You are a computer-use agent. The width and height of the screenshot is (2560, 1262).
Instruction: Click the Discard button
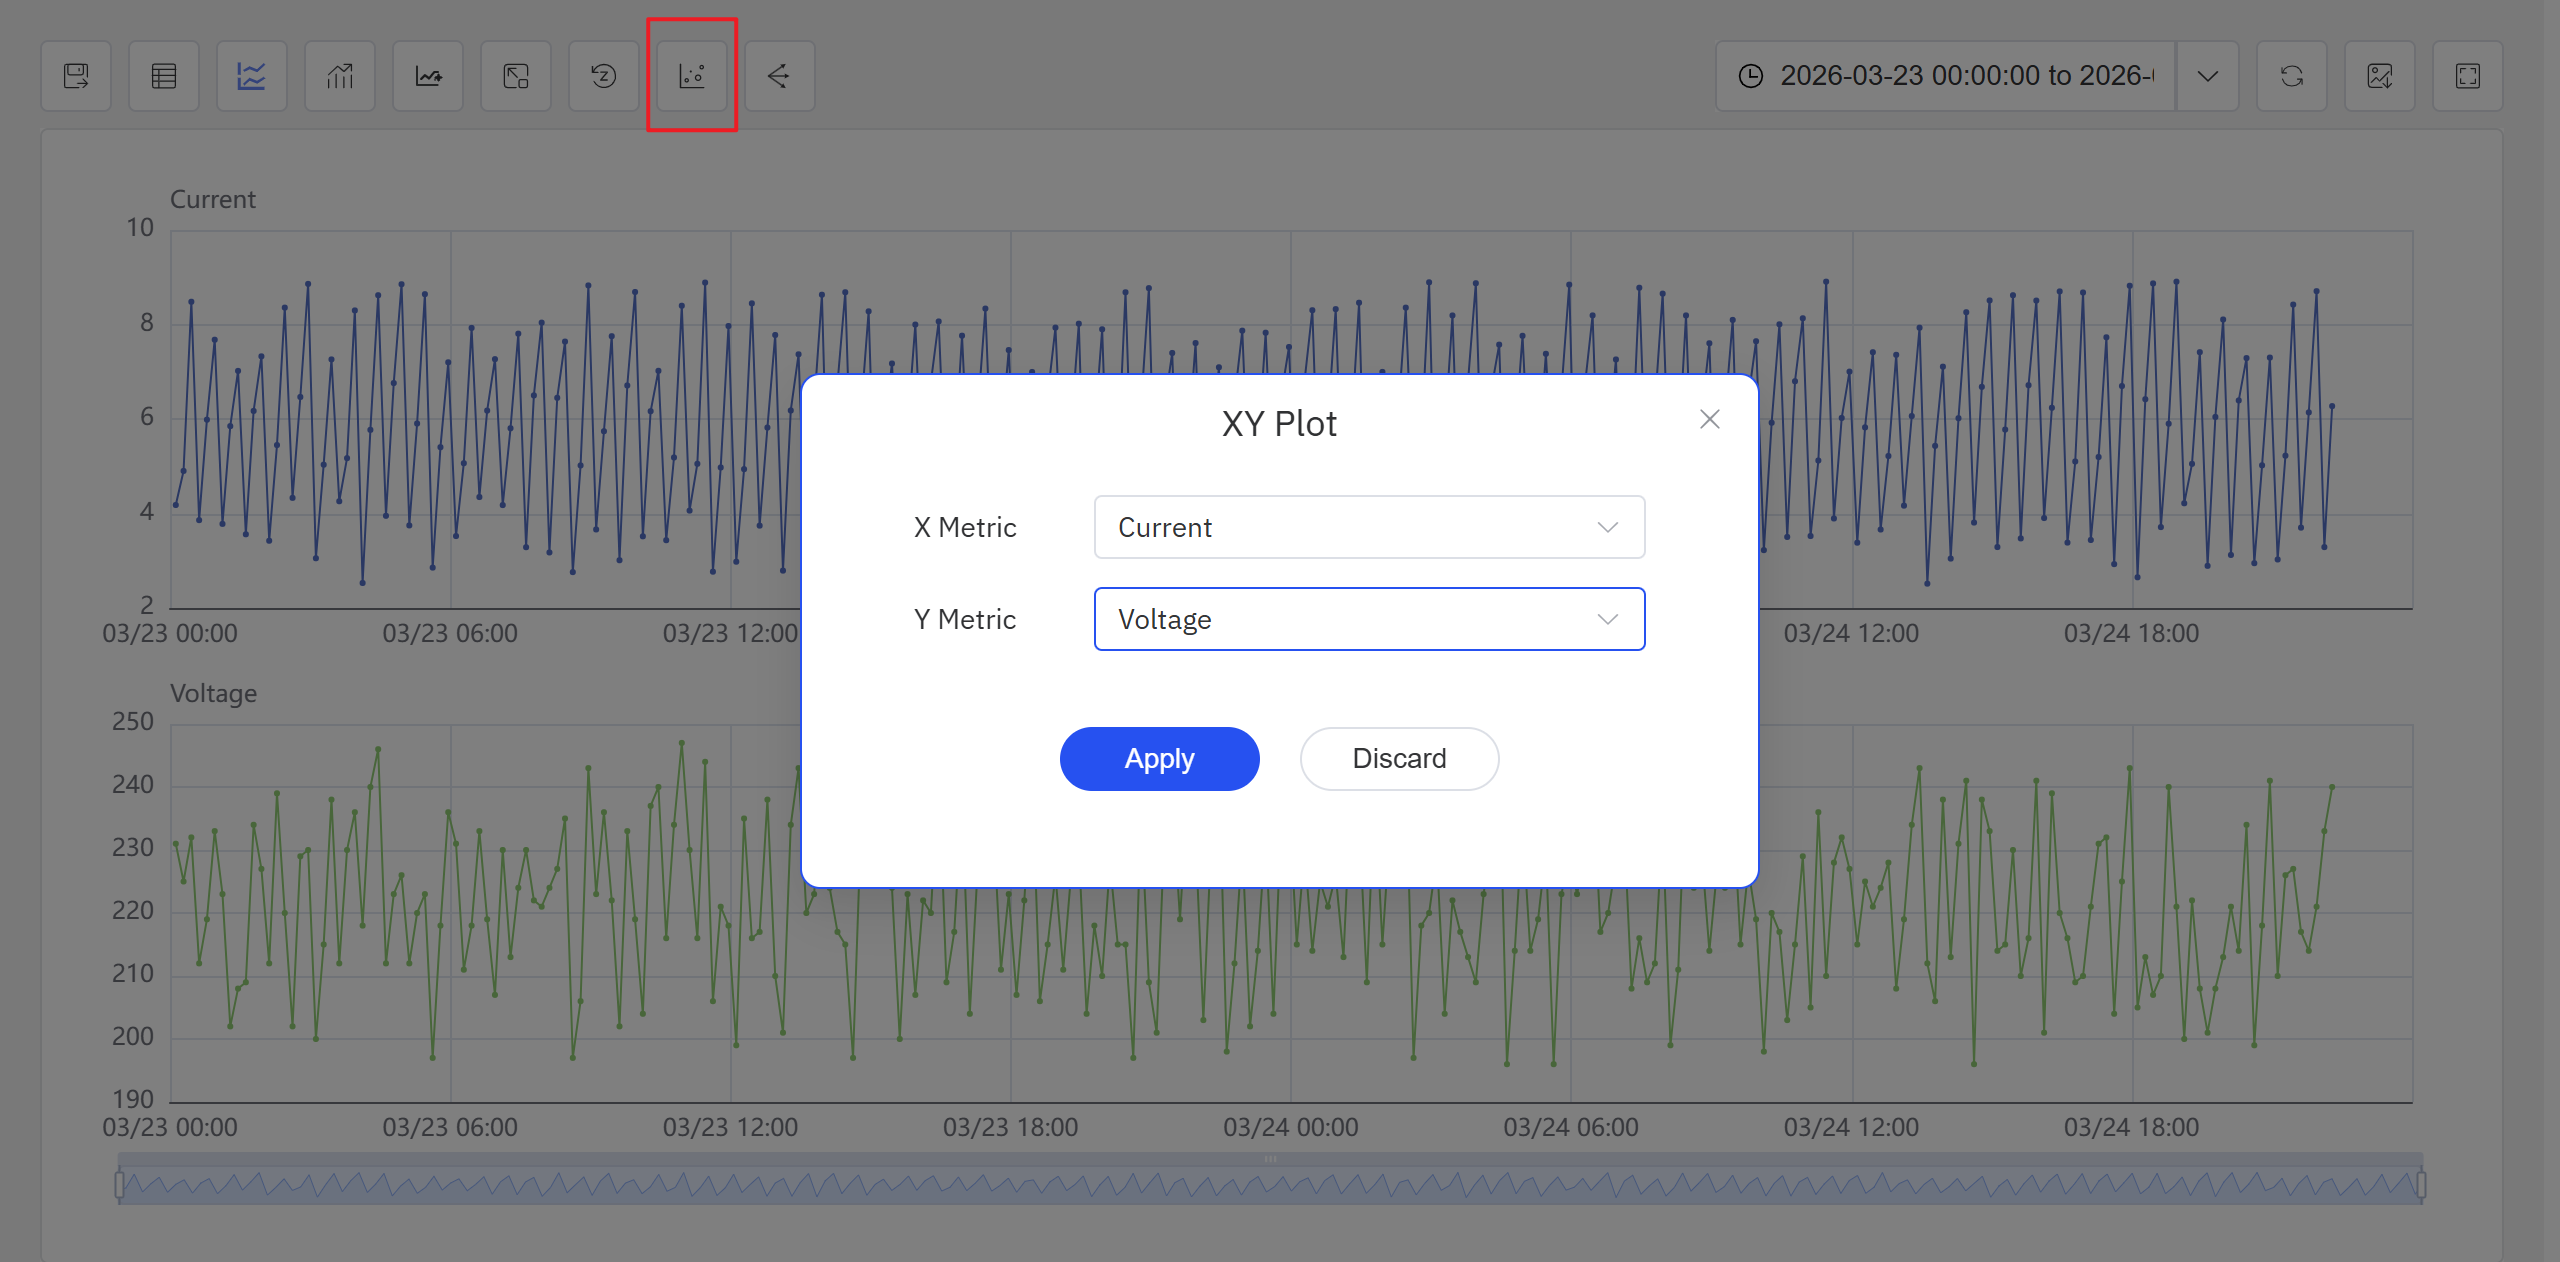[1399, 759]
